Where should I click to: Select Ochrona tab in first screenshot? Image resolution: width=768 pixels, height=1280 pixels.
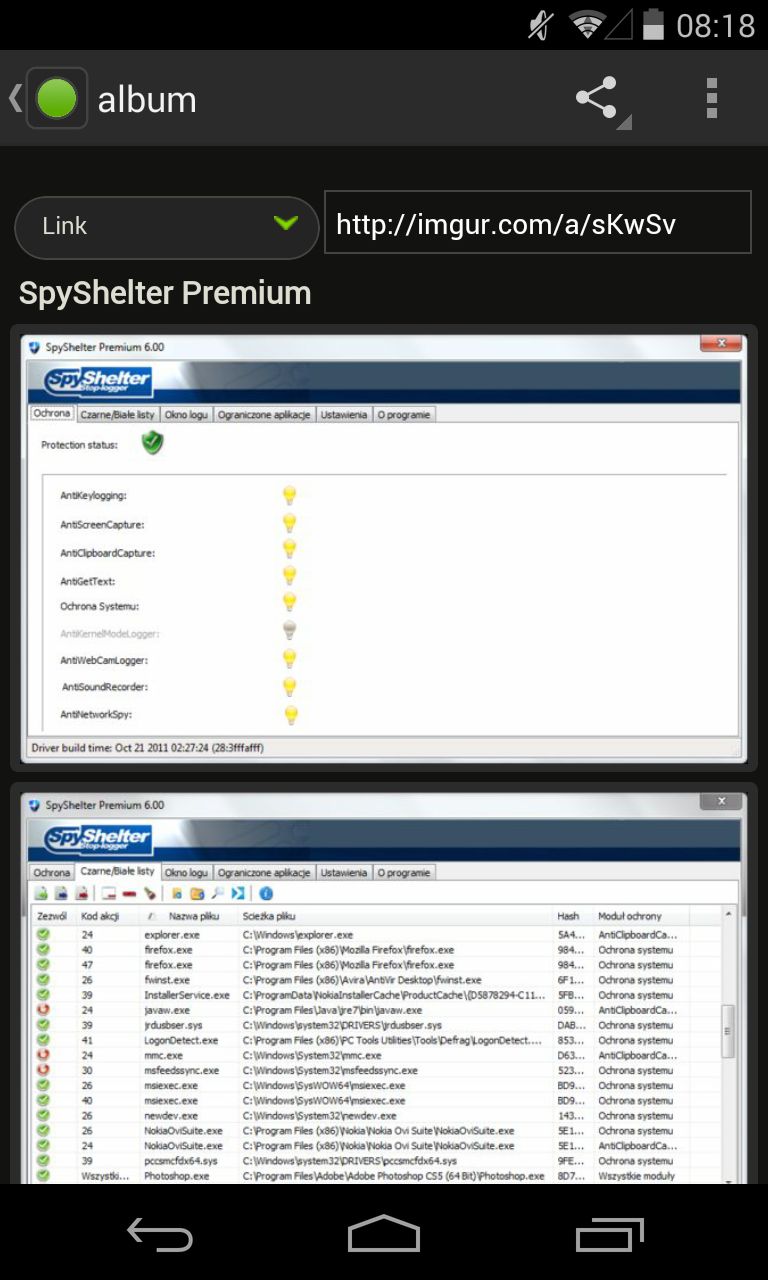51,413
